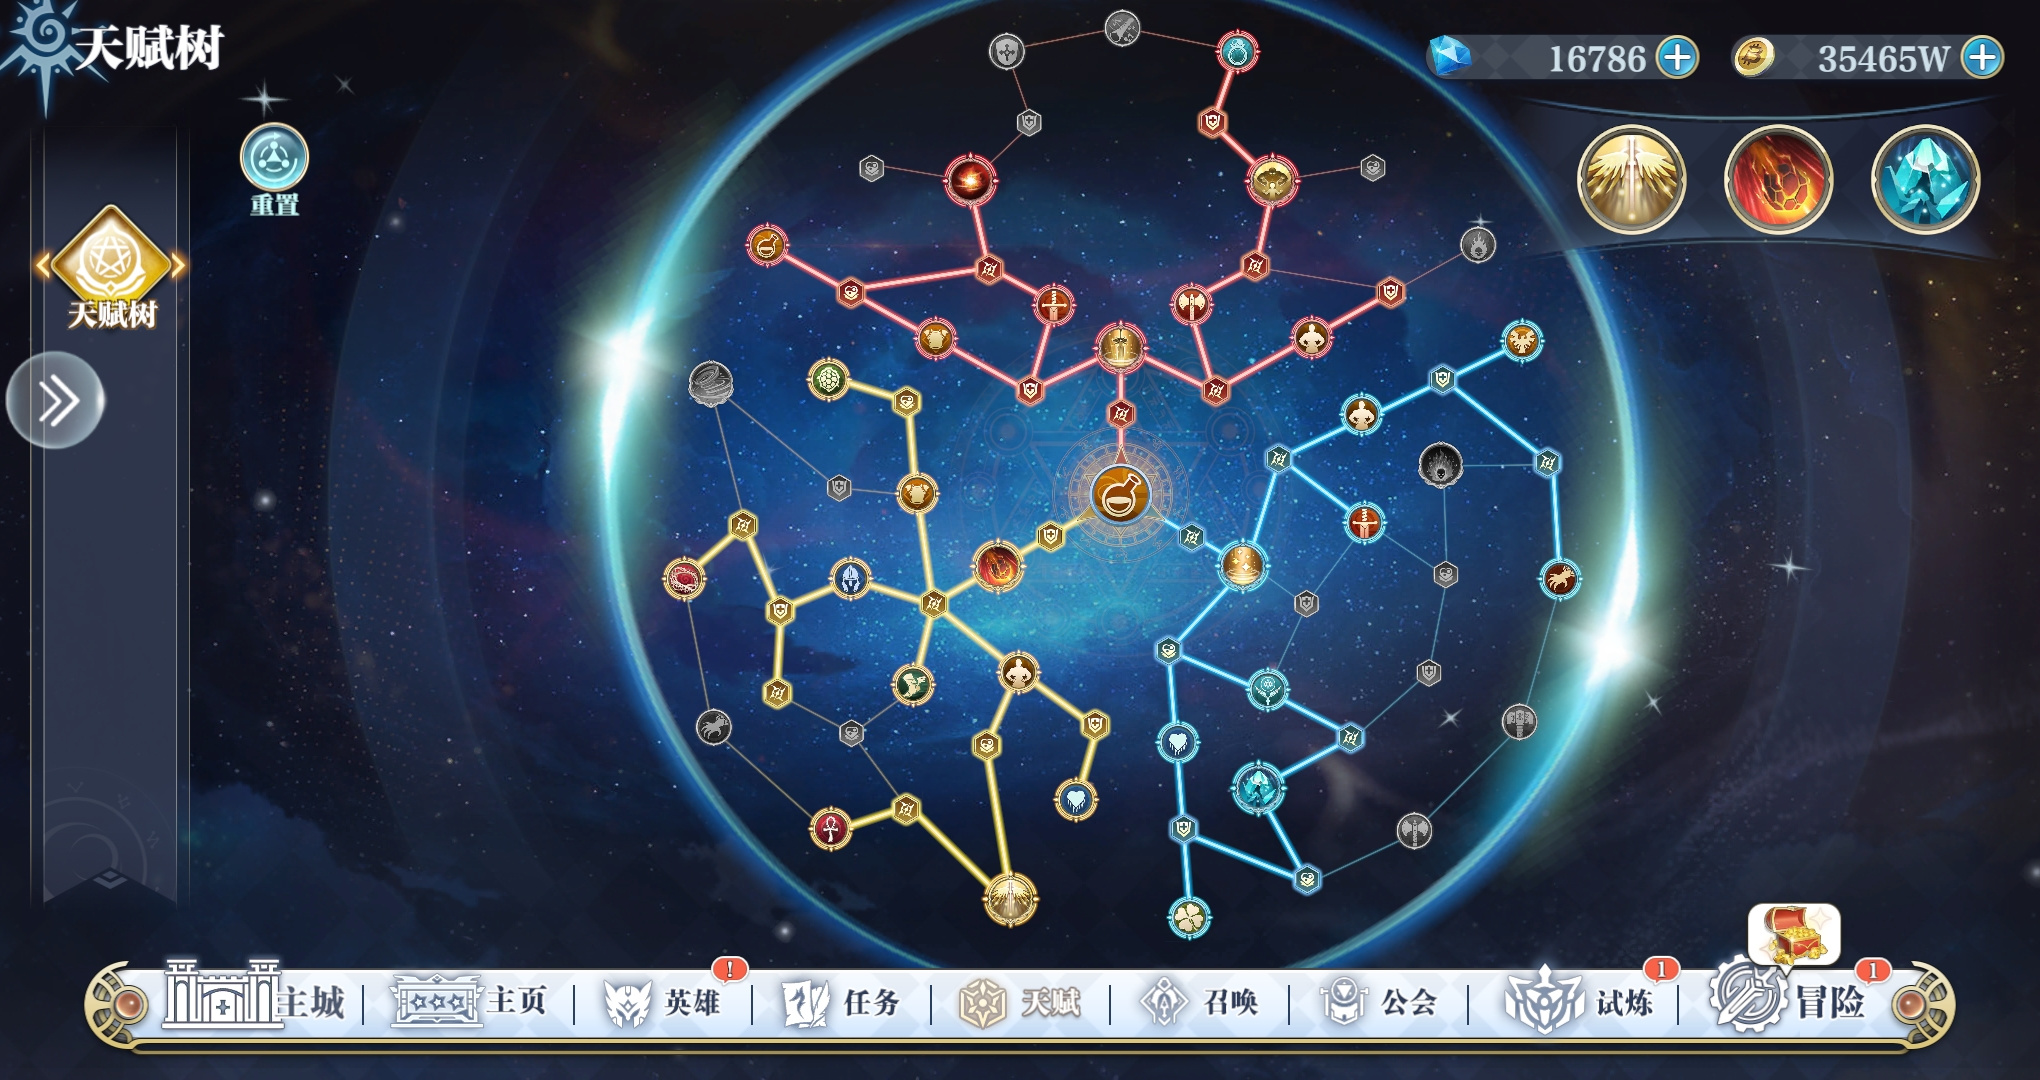Tap the red fireball talent node
2040x1080 pixels.
click(x=969, y=181)
